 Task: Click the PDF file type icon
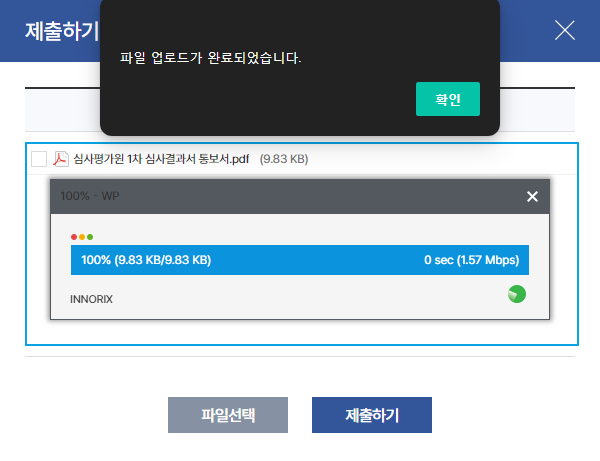[61, 159]
